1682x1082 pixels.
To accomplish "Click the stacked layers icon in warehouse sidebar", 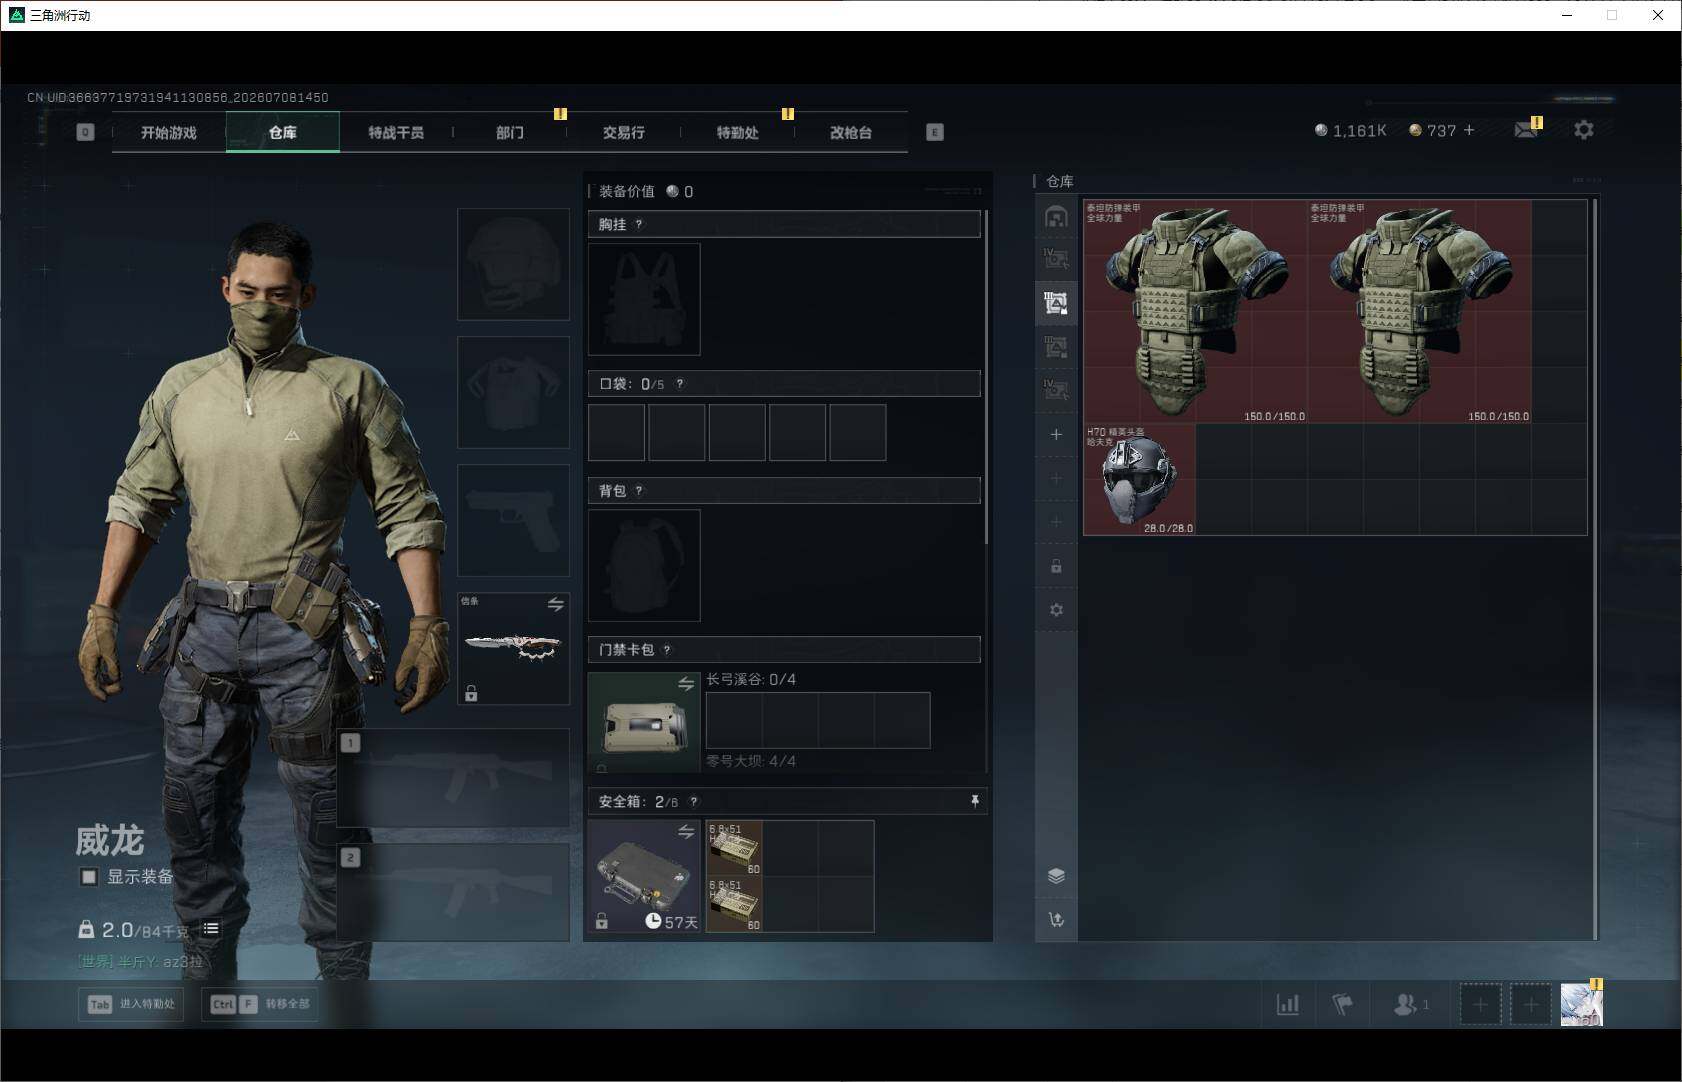I will tap(1056, 876).
